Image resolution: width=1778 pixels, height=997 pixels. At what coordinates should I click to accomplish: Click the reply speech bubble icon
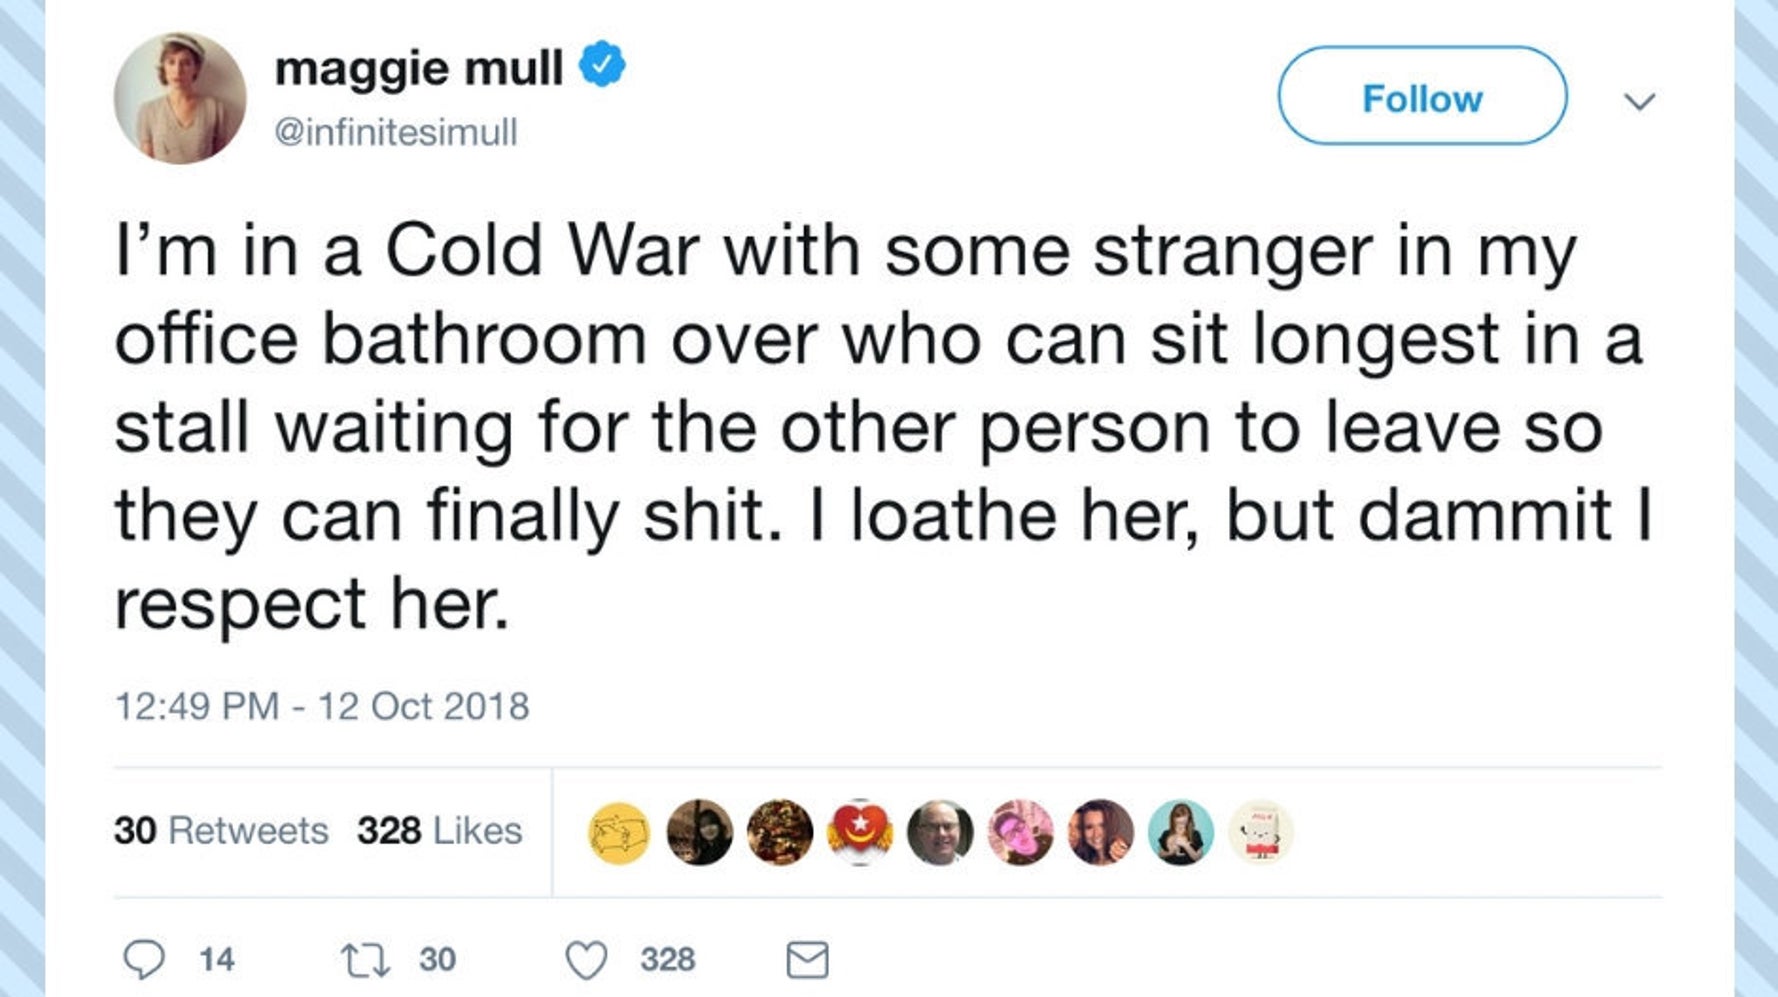click(144, 959)
